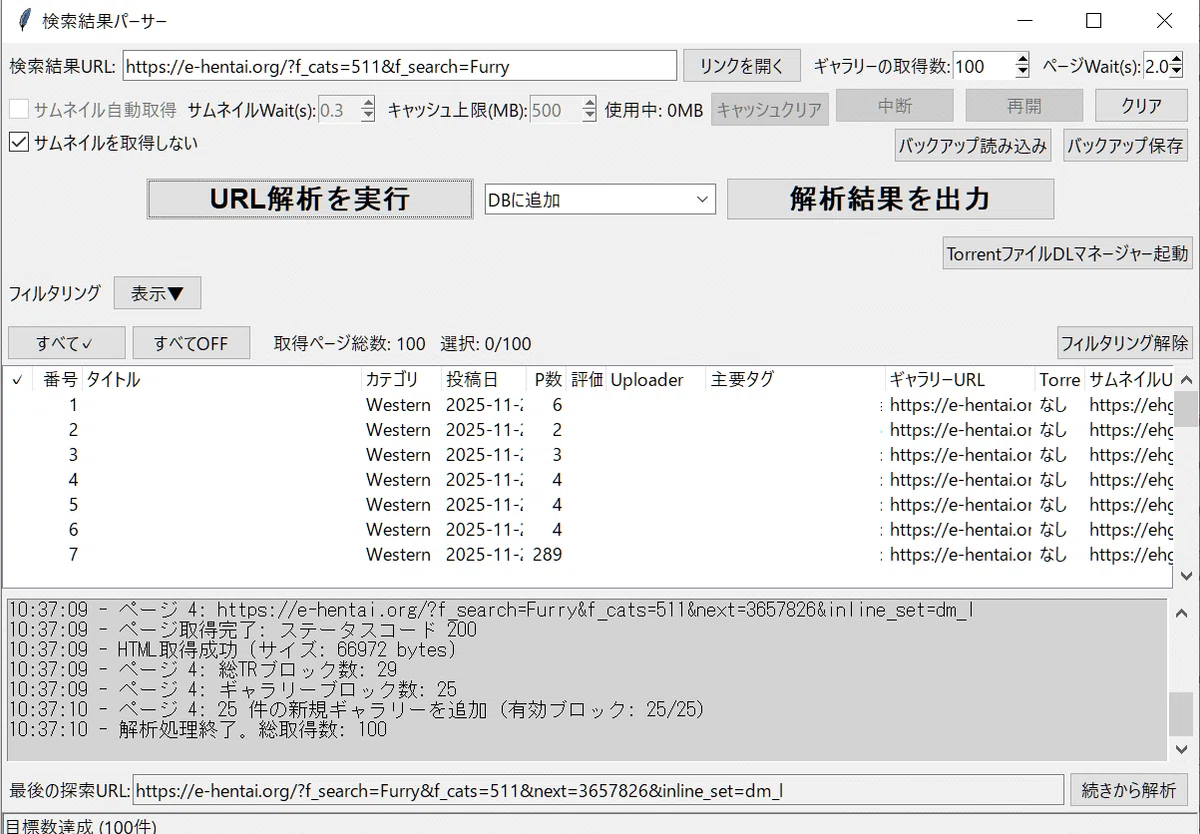Select all with すべて✓ button
Screen dimensions: 1200x834
66,343
